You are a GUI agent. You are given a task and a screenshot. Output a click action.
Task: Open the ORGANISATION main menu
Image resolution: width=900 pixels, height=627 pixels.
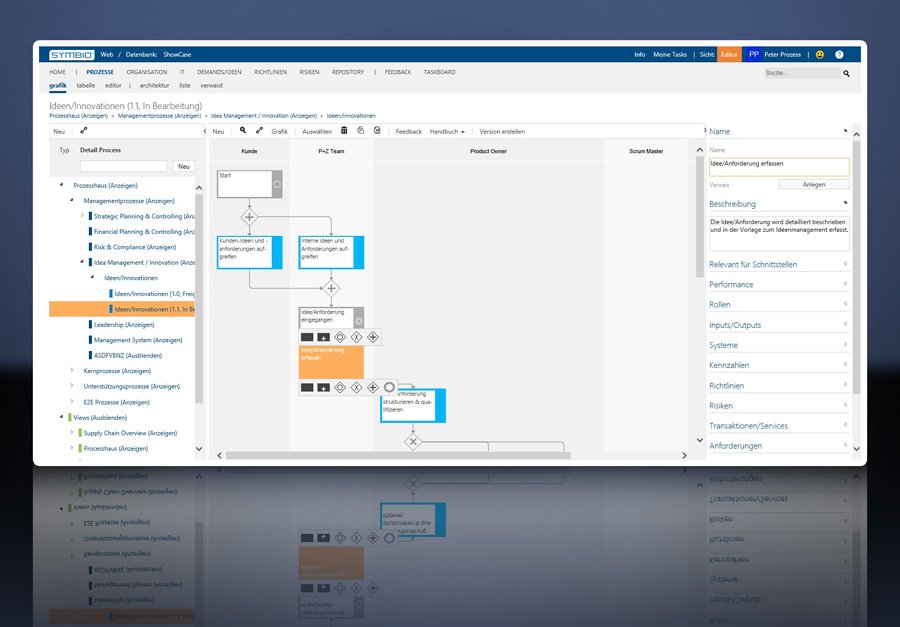click(x=147, y=72)
